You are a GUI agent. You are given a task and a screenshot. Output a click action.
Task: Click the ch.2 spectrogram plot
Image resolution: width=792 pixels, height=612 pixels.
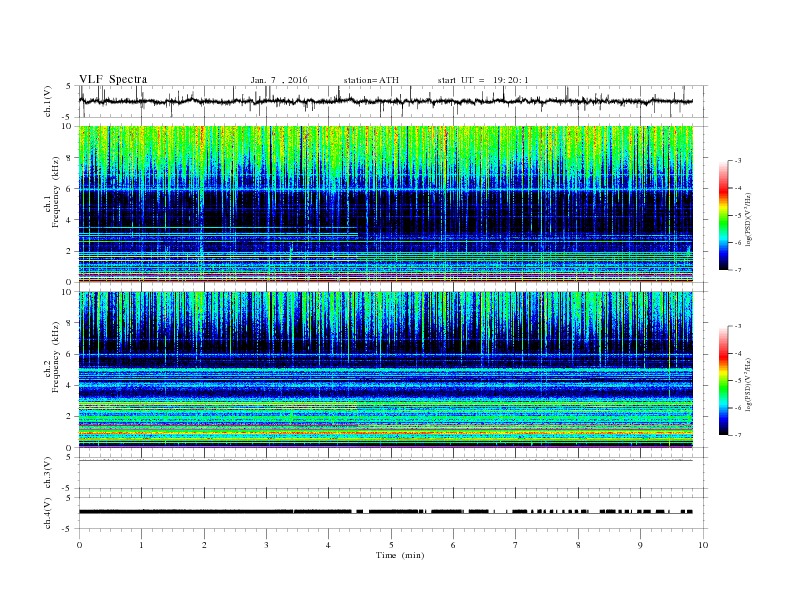pos(386,369)
